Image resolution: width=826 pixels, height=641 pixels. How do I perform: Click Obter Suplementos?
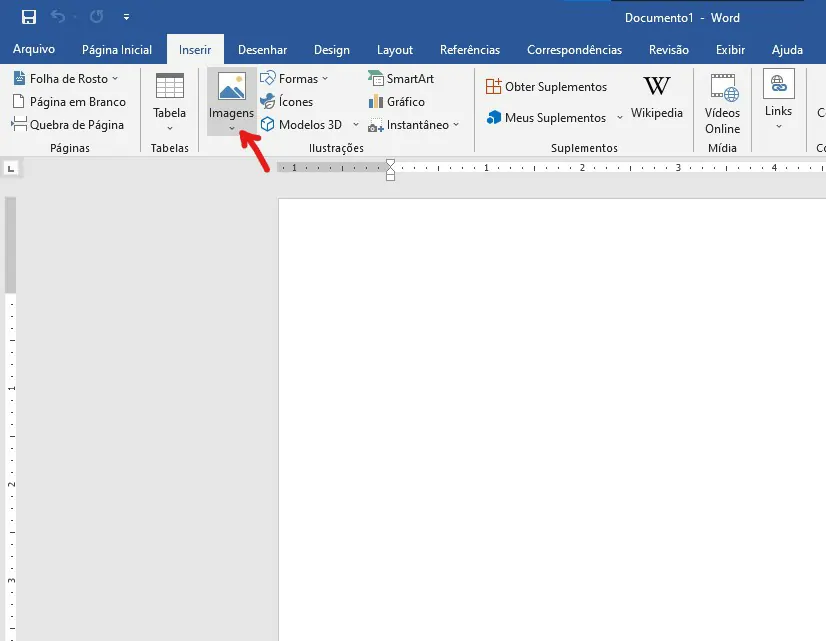(546, 86)
